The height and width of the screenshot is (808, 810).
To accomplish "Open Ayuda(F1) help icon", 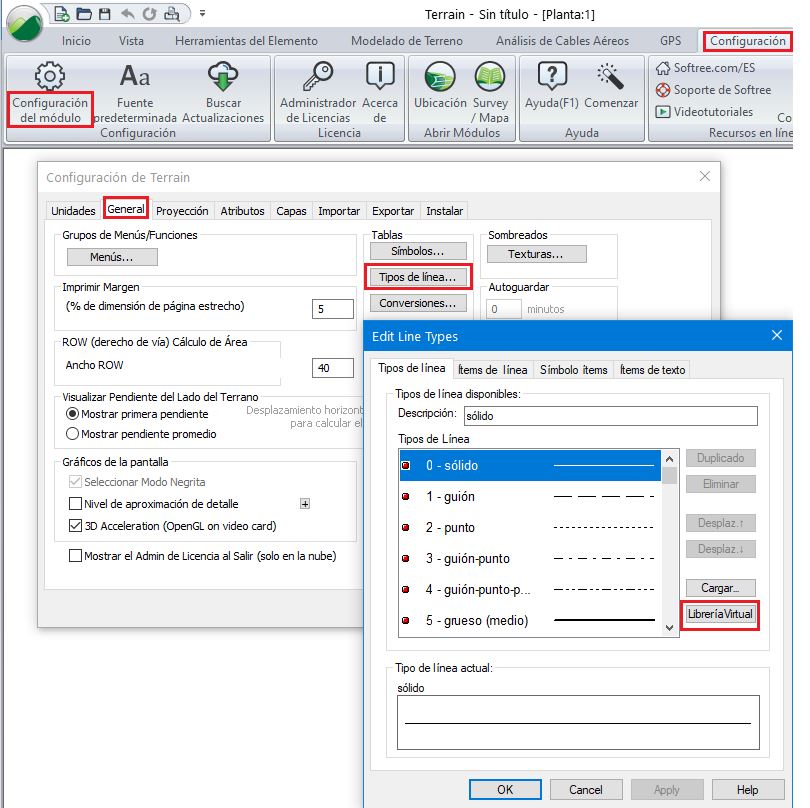I will point(552,76).
